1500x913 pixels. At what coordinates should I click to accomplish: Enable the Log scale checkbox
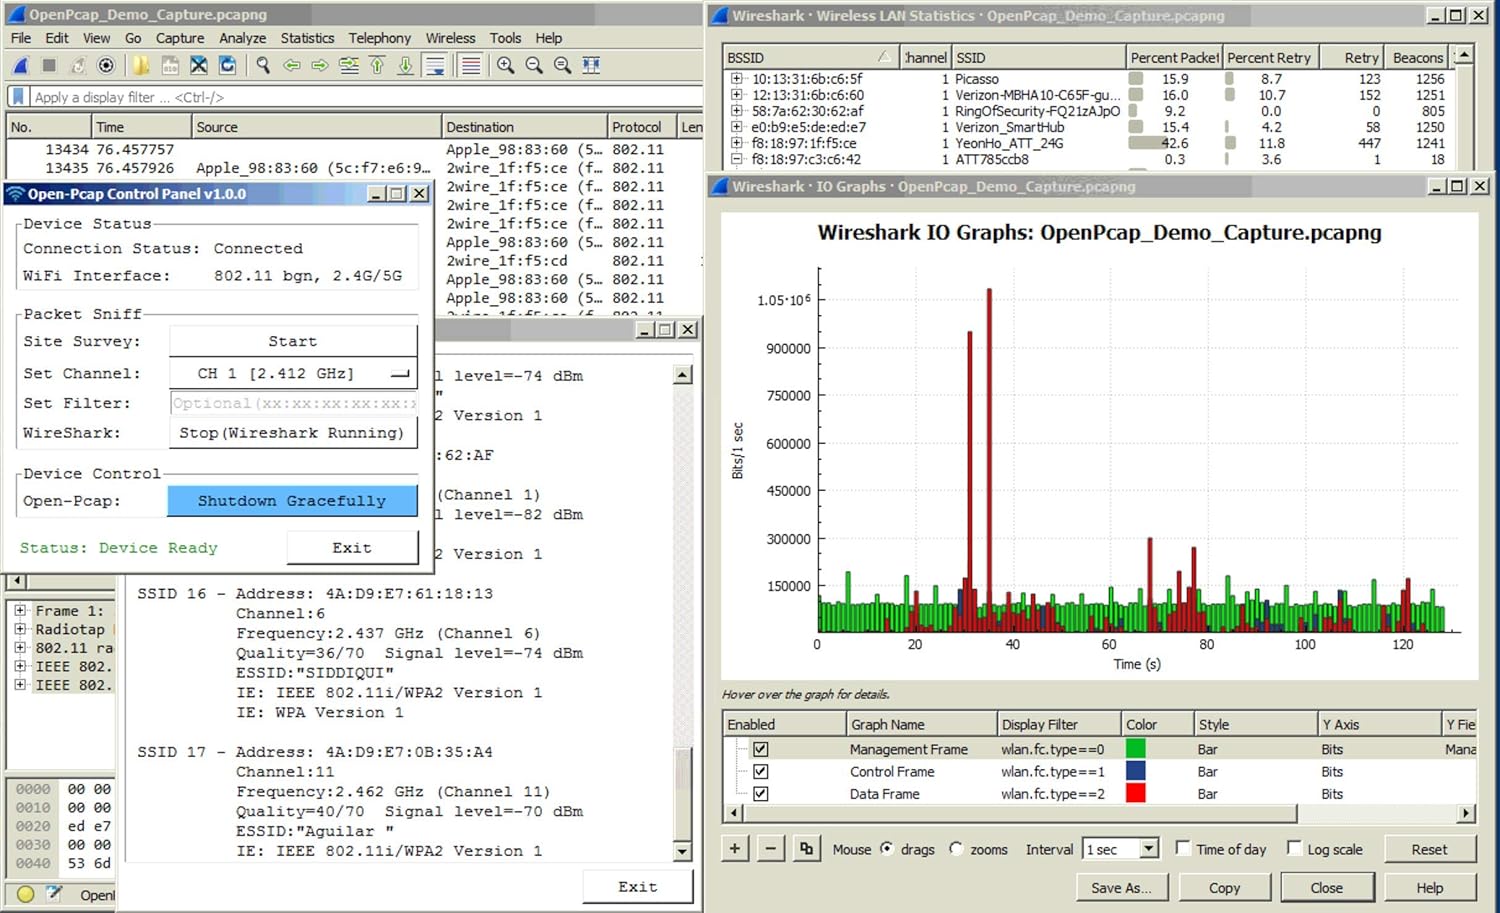click(1294, 848)
